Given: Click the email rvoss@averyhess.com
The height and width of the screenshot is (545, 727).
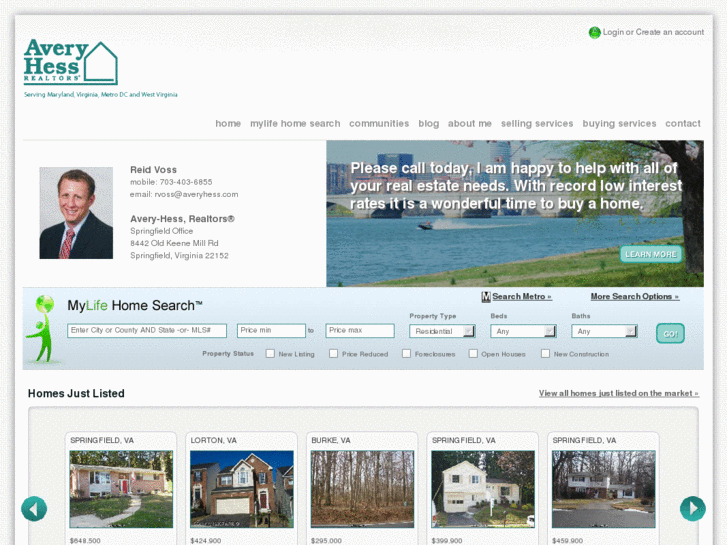Looking at the screenshot, I should [x=196, y=194].
